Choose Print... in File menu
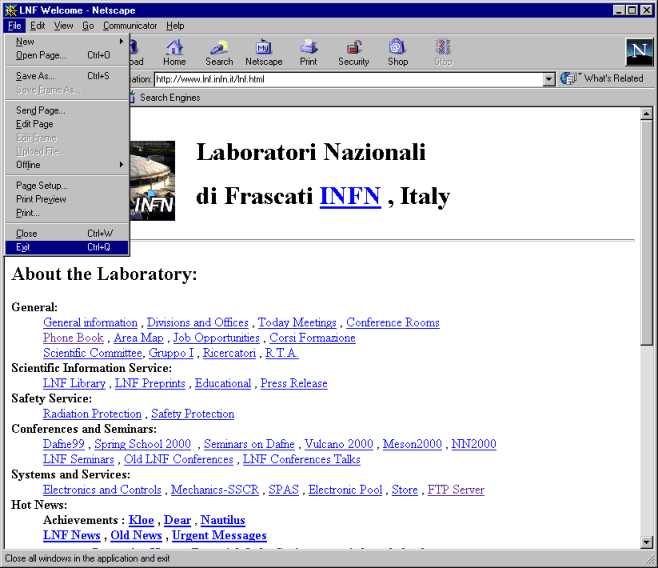 tap(67, 213)
